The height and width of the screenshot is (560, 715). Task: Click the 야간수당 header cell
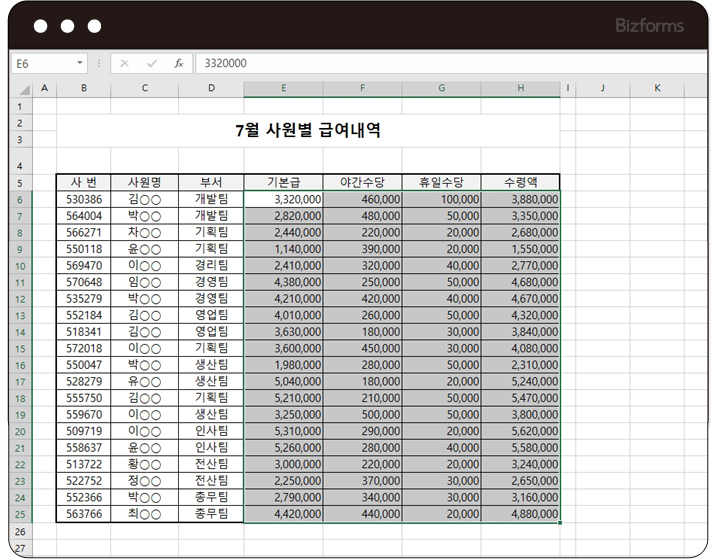pyautogui.click(x=362, y=182)
